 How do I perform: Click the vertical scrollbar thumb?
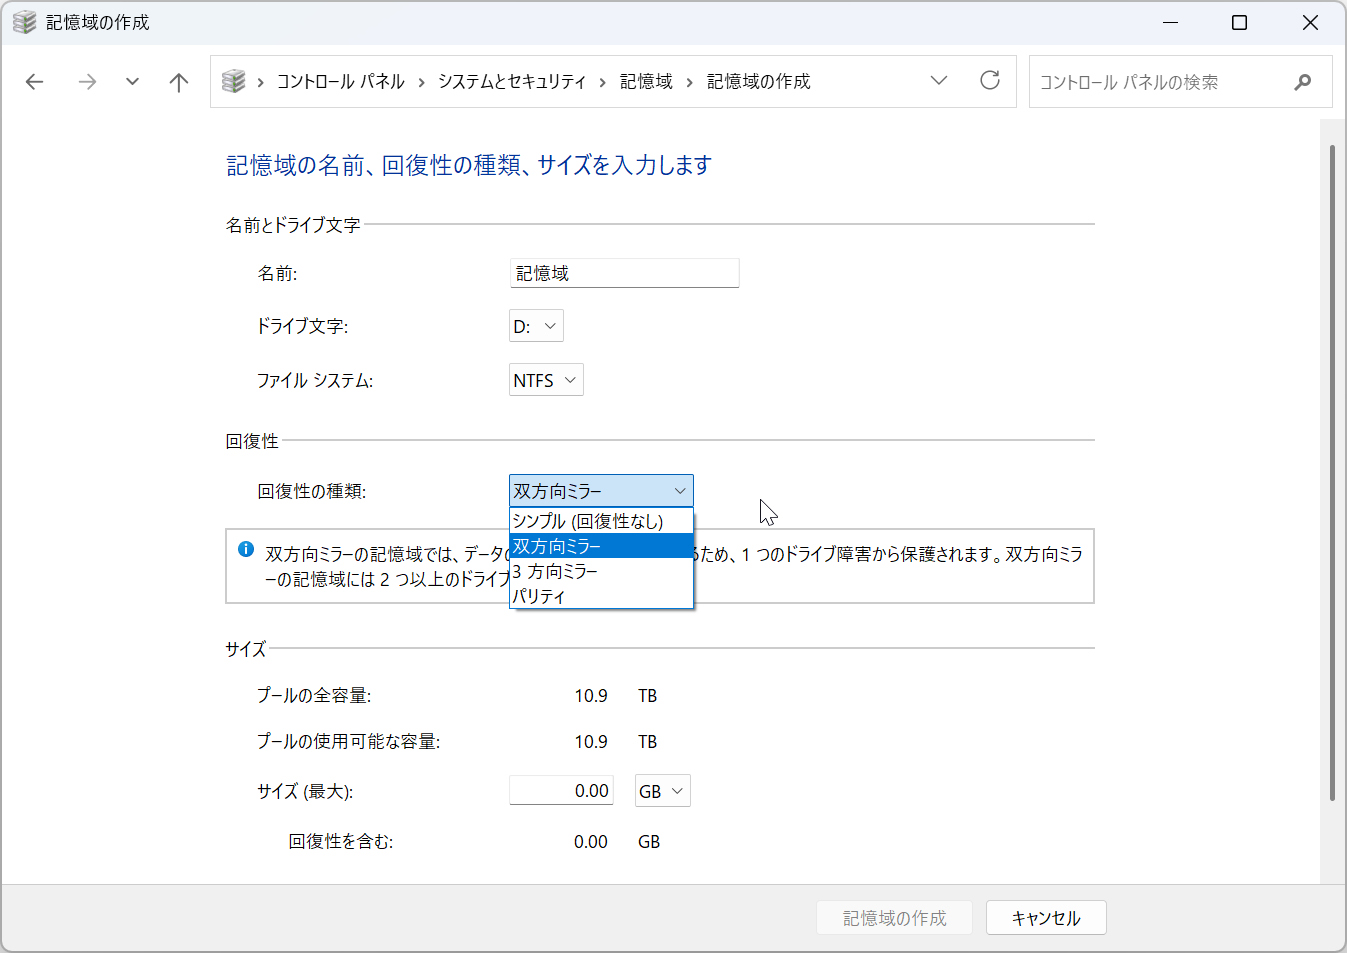click(x=1332, y=472)
